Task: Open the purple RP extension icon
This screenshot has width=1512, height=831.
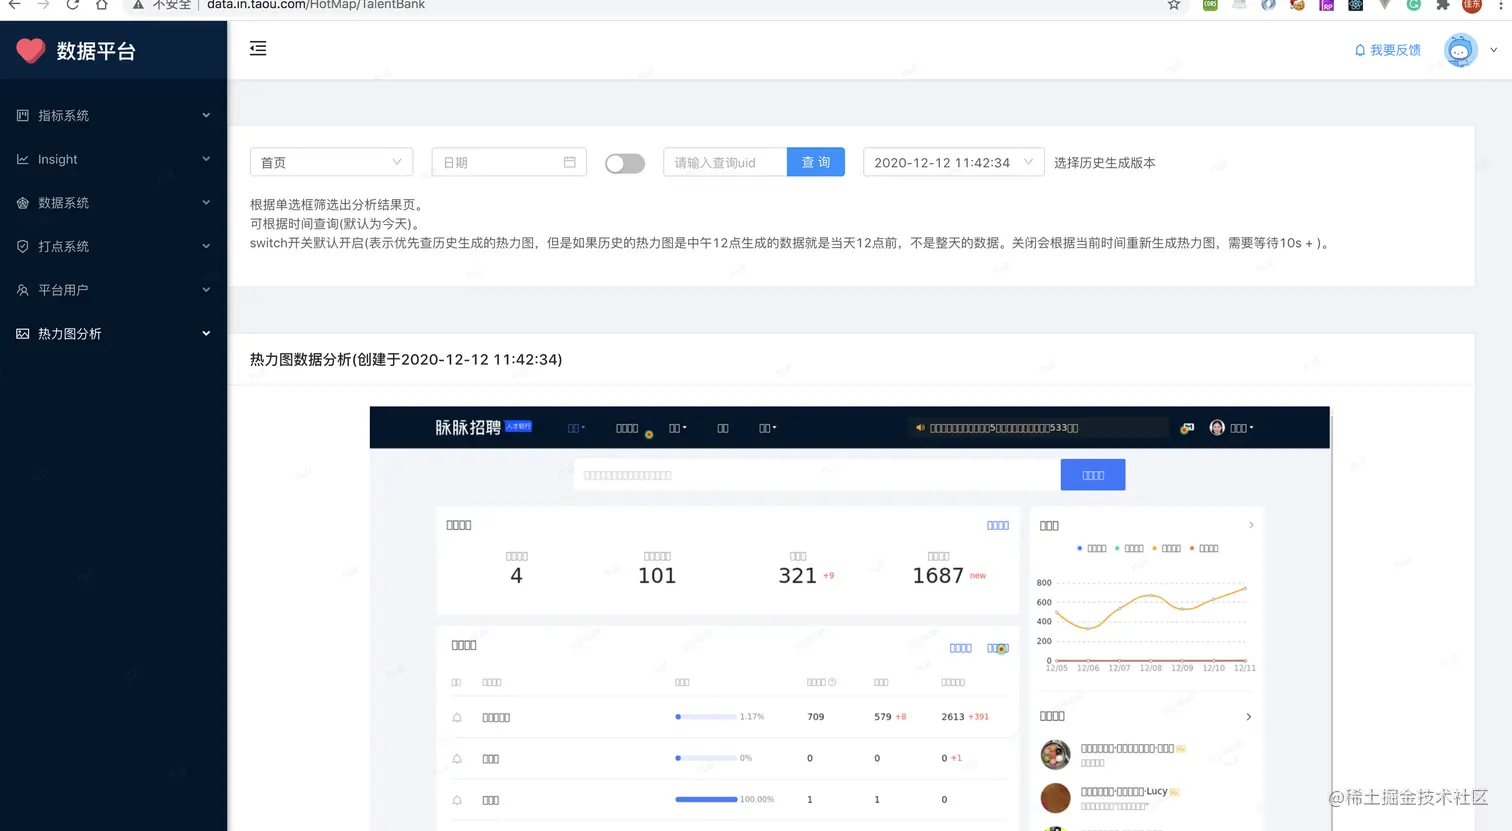Action: (x=1326, y=5)
